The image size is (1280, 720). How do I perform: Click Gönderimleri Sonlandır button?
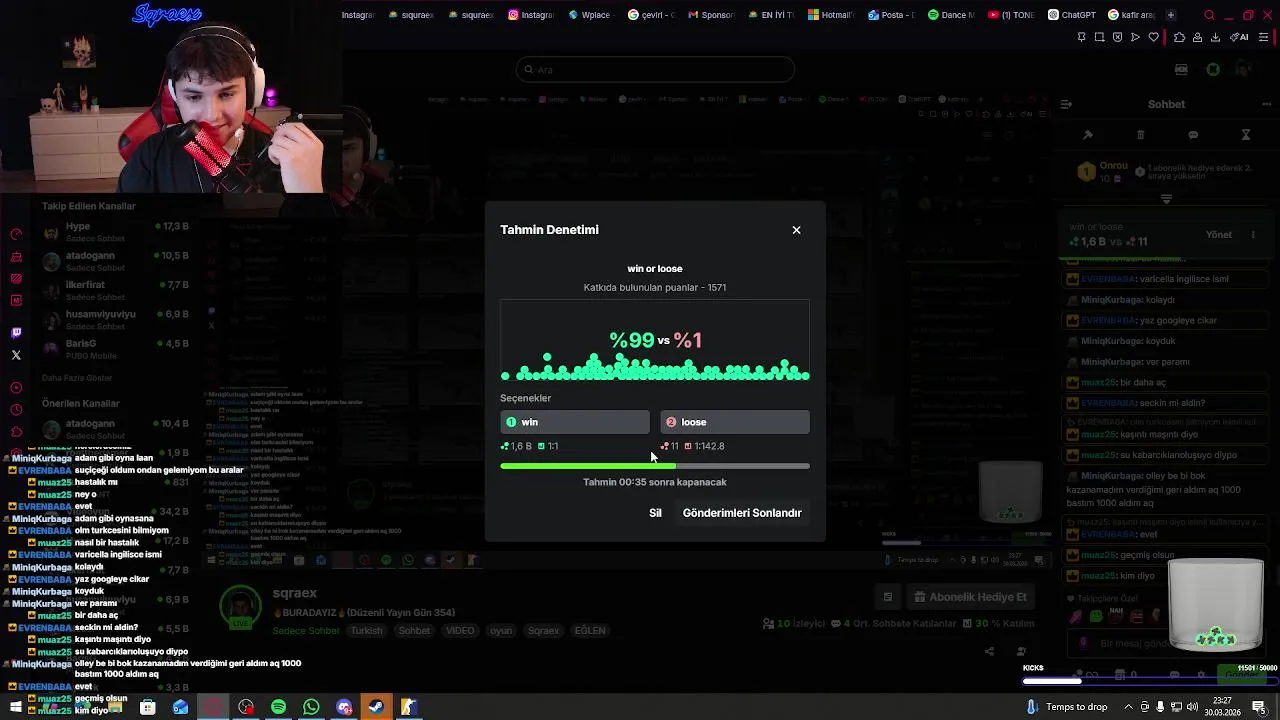[x=742, y=513]
